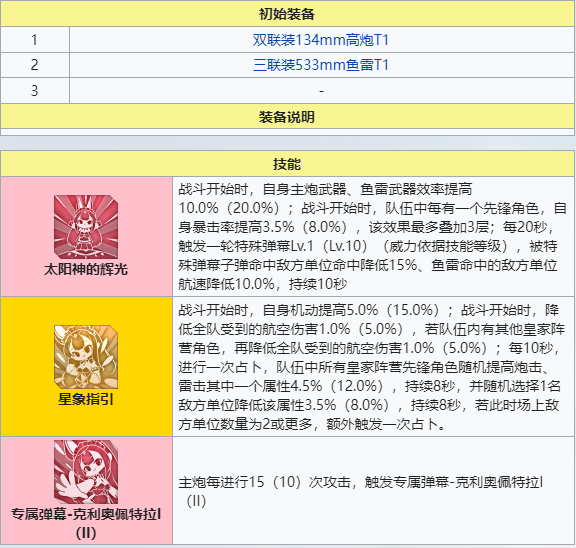Click equipment slot number 3 cell
Image resolution: width=576 pixels, height=548 pixels.
click(x=35, y=90)
